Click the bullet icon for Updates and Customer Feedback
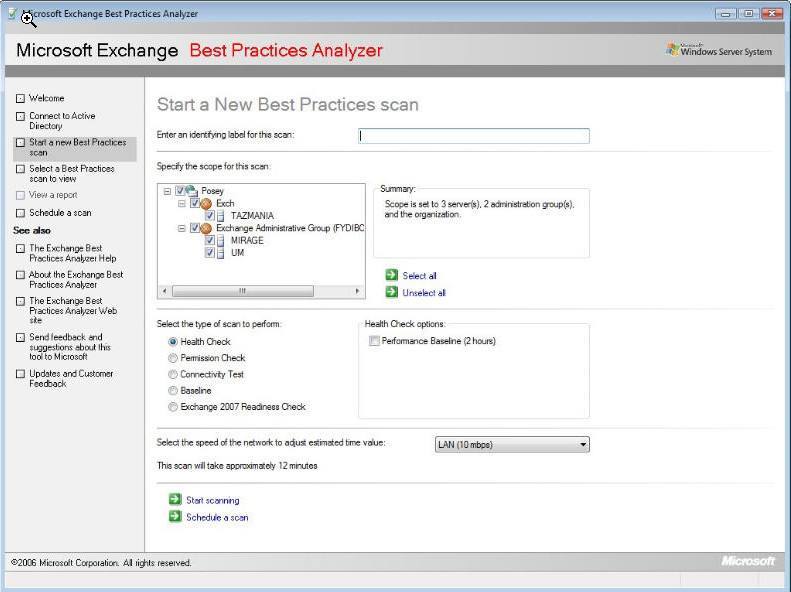 click(x=20, y=374)
